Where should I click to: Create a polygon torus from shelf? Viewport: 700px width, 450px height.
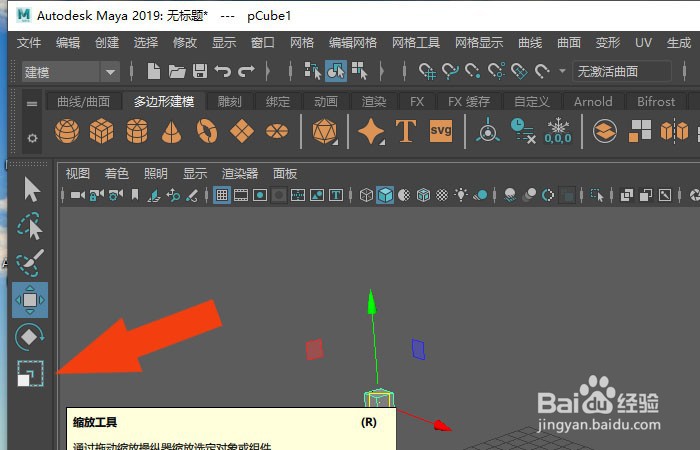click(207, 131)
